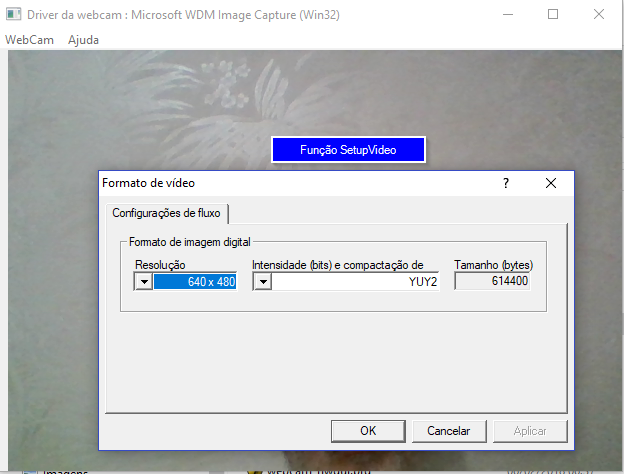Click the webcam app window icon
Viewport: 624px width, 474px height.
coord(14,14)
